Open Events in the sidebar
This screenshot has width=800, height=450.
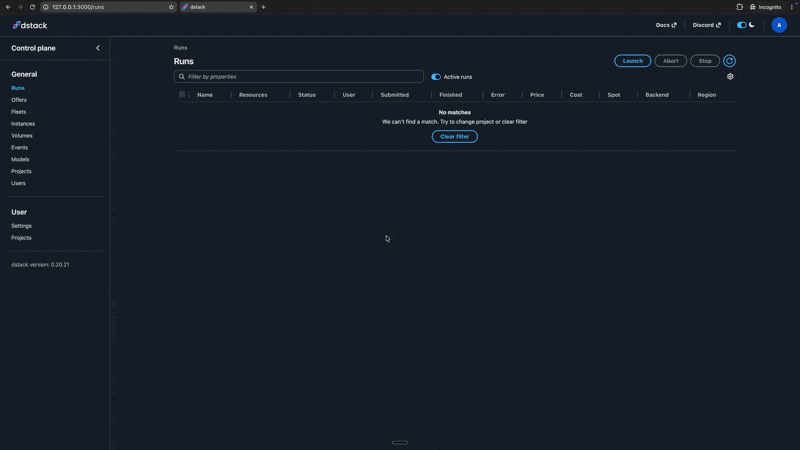pyautogui.click(x=19, y=147)
